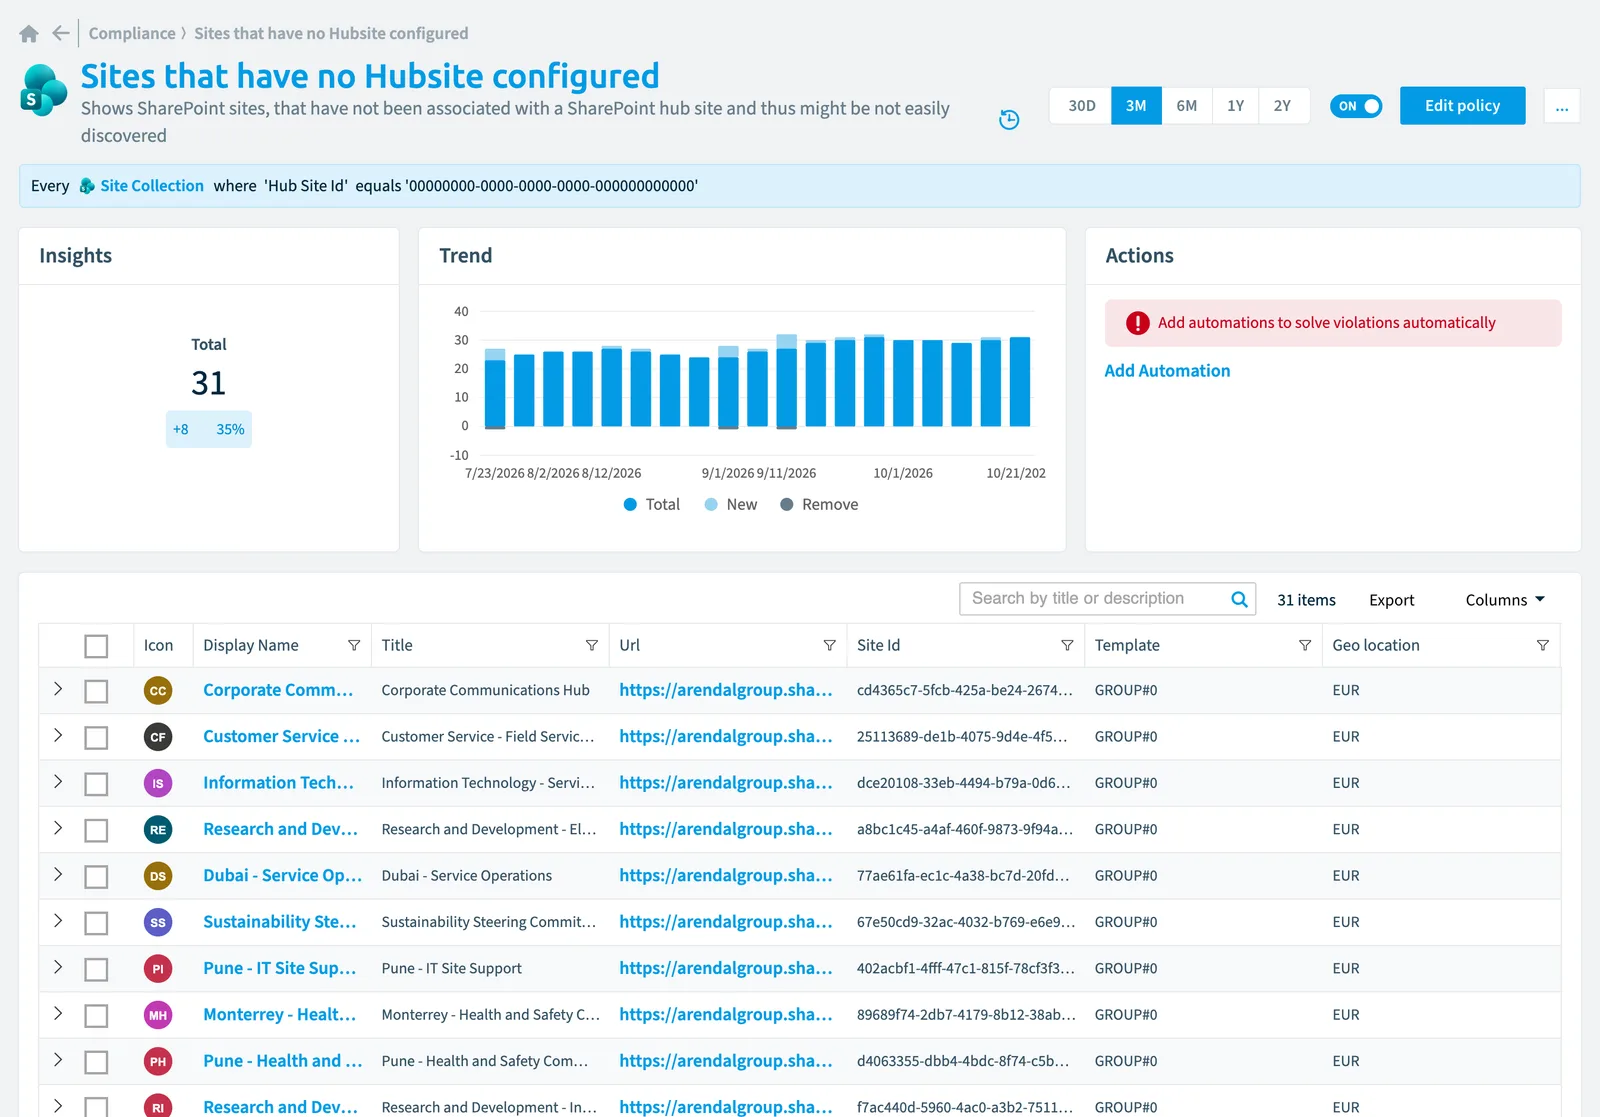Screen dimensions: 1600x1117
Task: Check the Dubai - Service Operations row checkbox
Action: [96, 877]
